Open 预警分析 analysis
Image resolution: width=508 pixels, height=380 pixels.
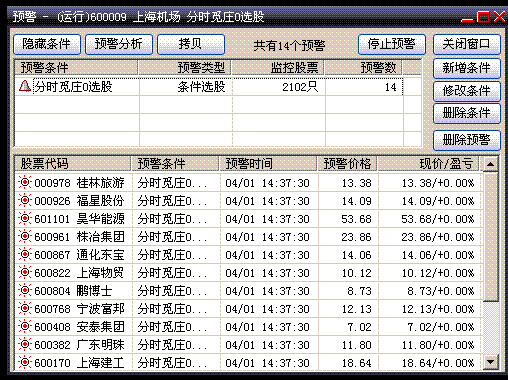pyautogui.click(x=119, y=44)
